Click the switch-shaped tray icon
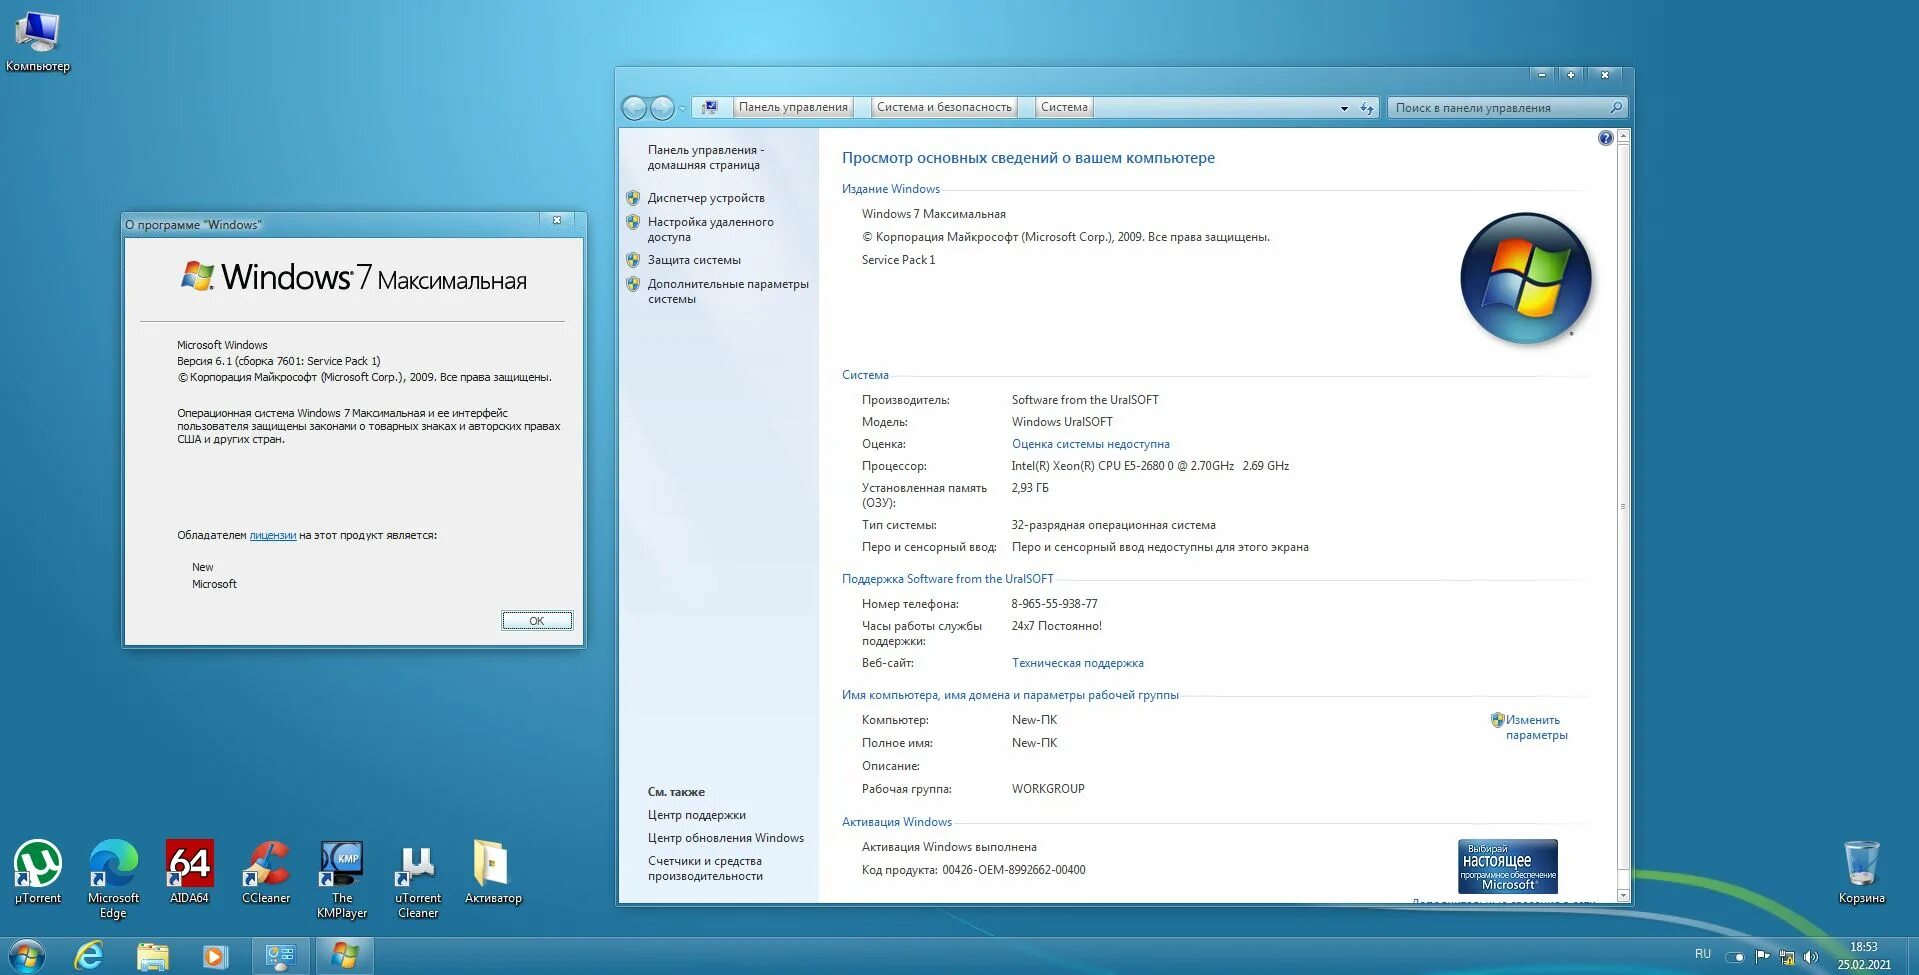 pyautogui.click(x=1736, y=957)
